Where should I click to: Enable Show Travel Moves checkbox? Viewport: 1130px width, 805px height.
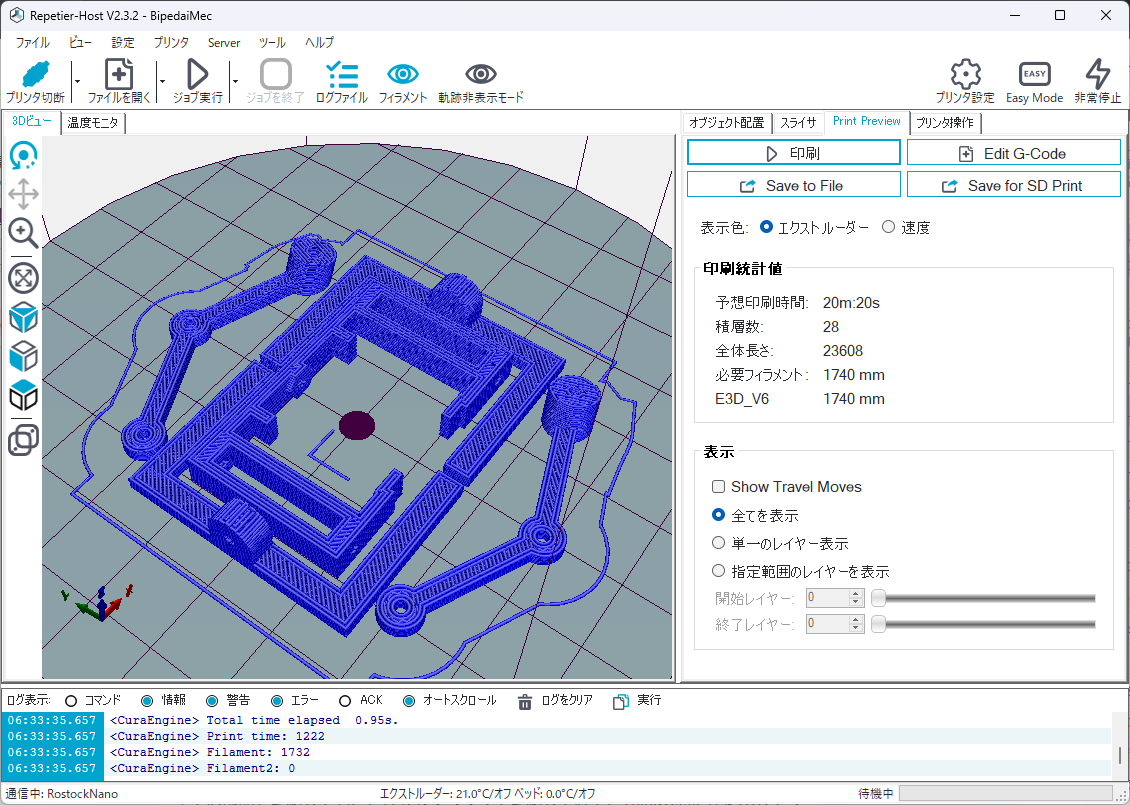tap(719, 486)
